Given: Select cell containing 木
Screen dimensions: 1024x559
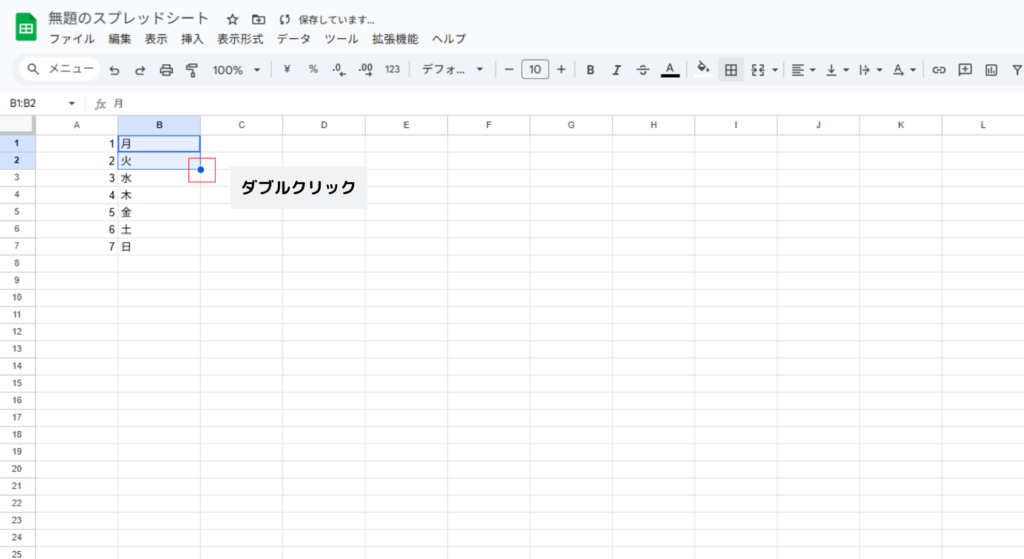Looking at the screenshot, I should point(159,195).
